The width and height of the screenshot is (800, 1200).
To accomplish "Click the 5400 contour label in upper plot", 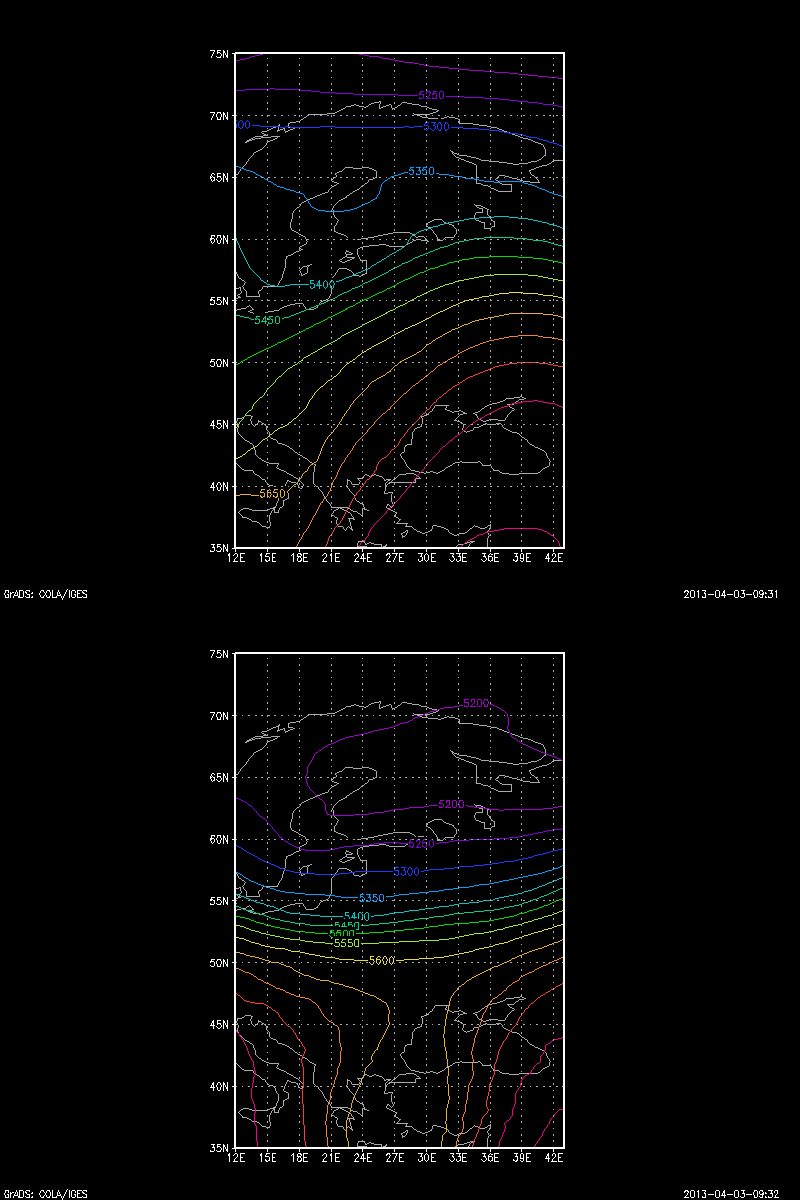I will (x=322, y=285).
